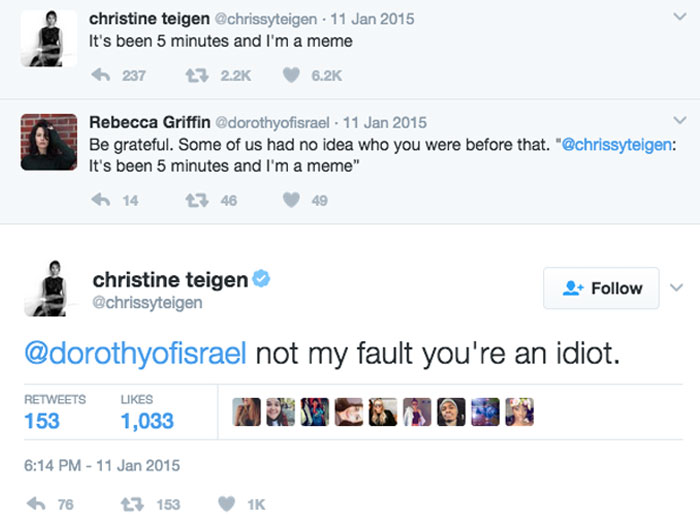The width and height of the screenshot is (700, 518).
Task: View the list of 1,033 likes
Action: [147, 420]
